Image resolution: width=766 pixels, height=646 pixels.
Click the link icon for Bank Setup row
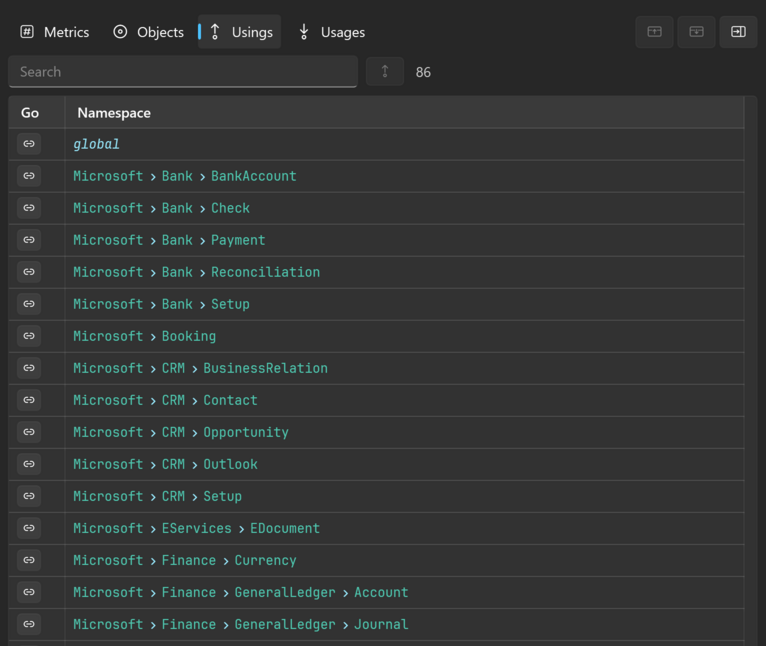click(x=29, y=304)
